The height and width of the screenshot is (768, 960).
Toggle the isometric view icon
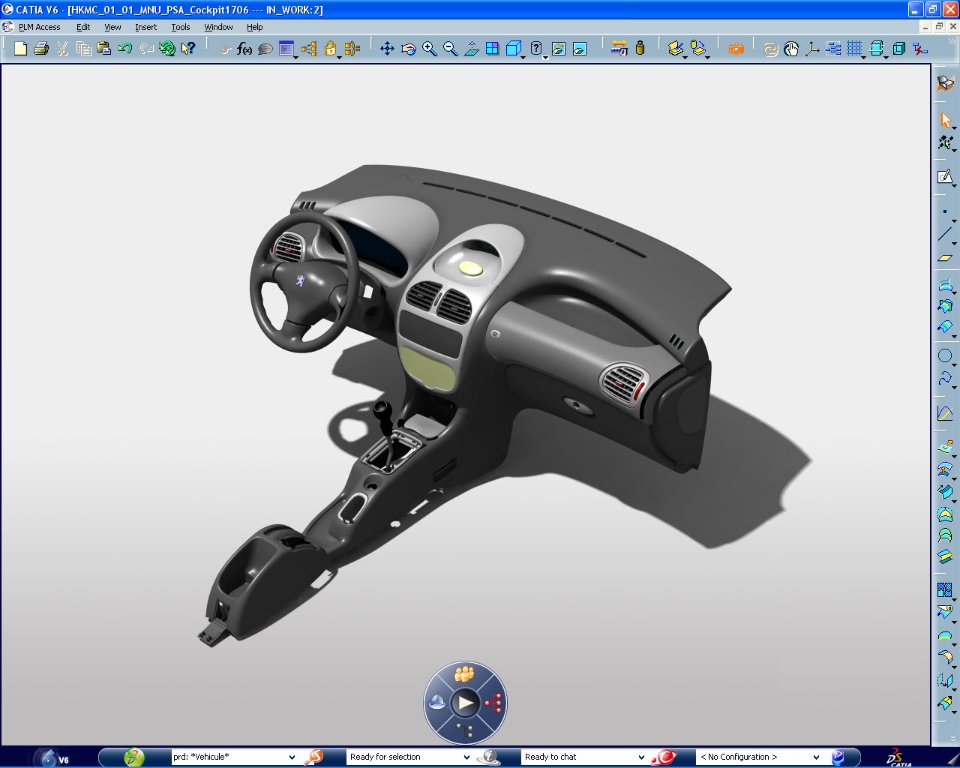click(513, 47)
